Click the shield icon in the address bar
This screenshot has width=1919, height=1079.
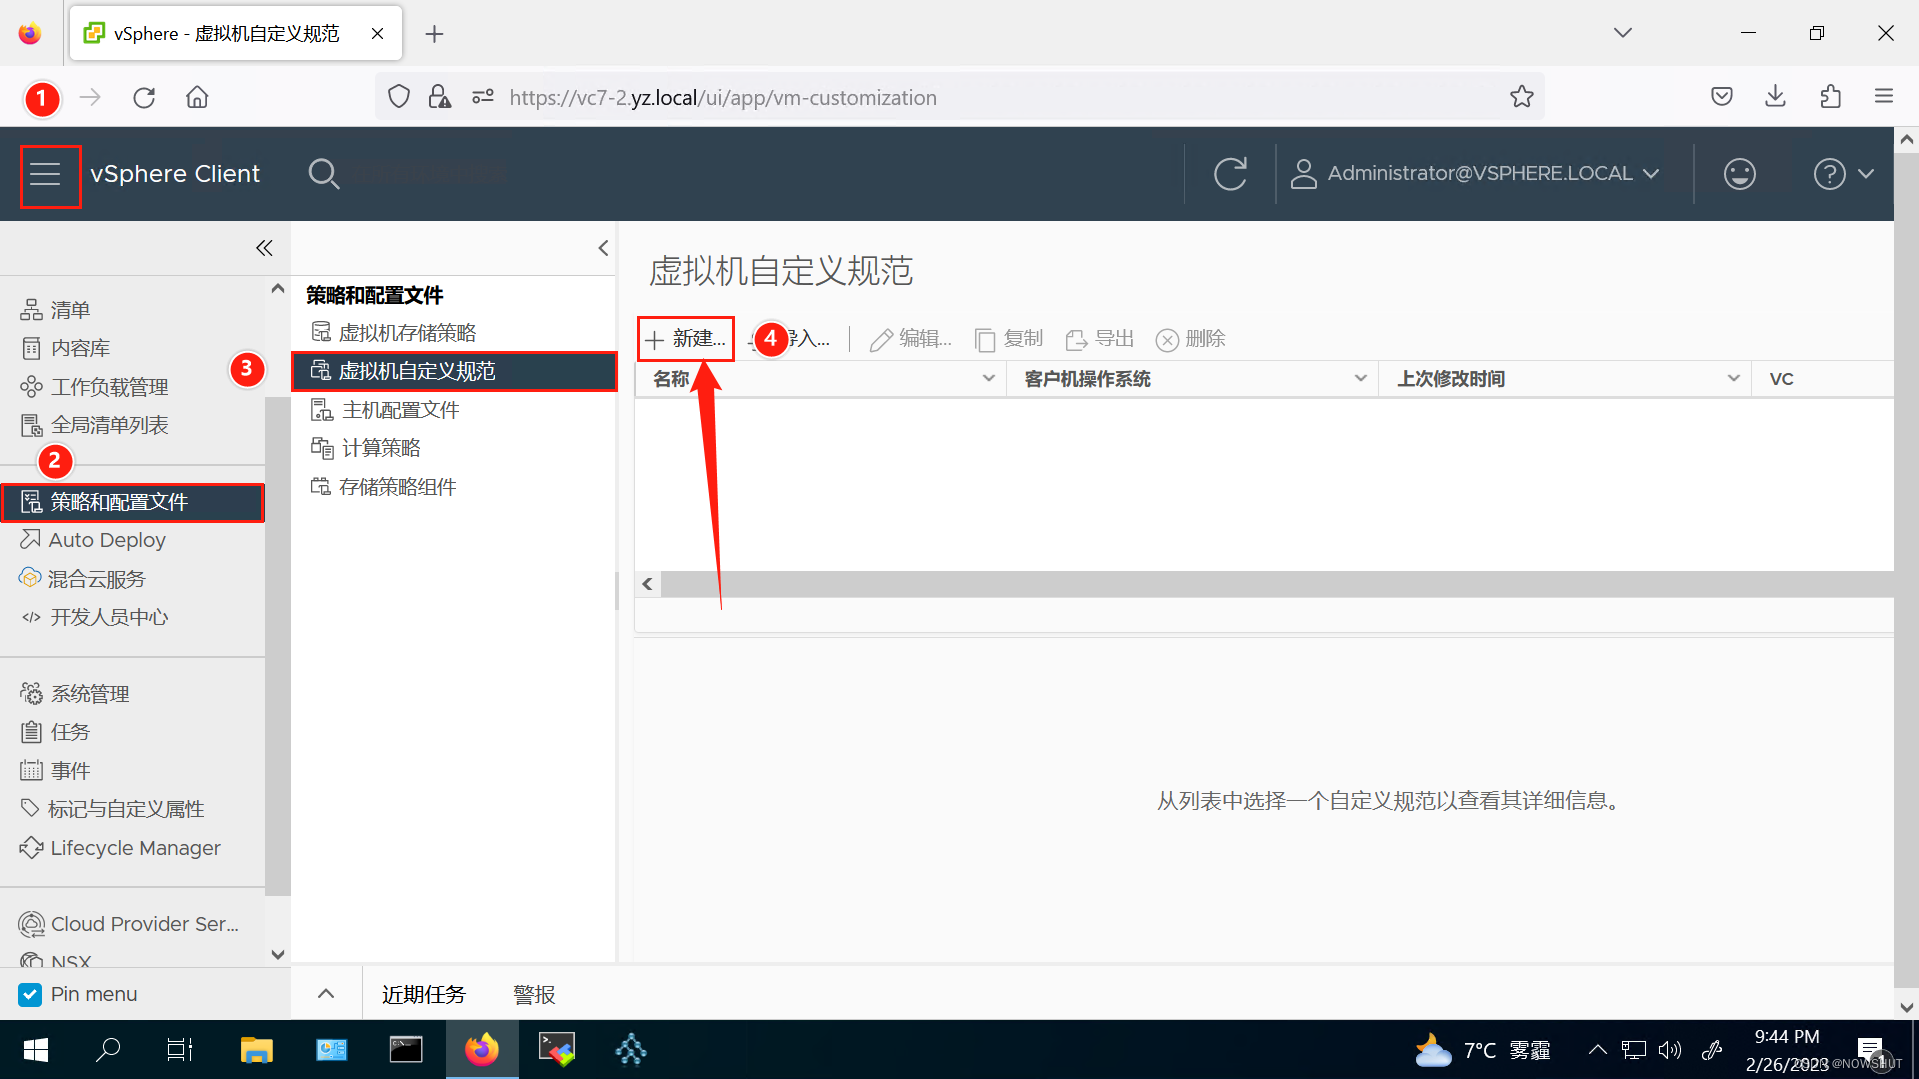[x=398, y=96]
